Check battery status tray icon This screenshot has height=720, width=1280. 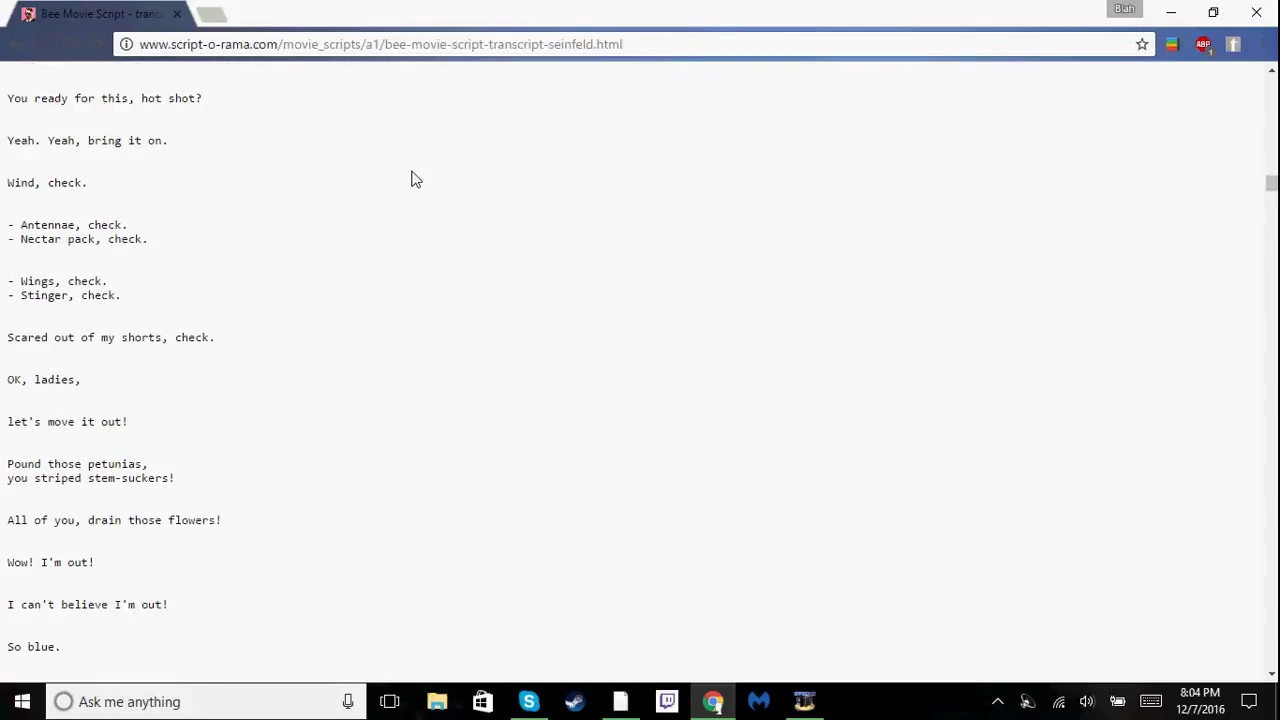(1117, 701)
